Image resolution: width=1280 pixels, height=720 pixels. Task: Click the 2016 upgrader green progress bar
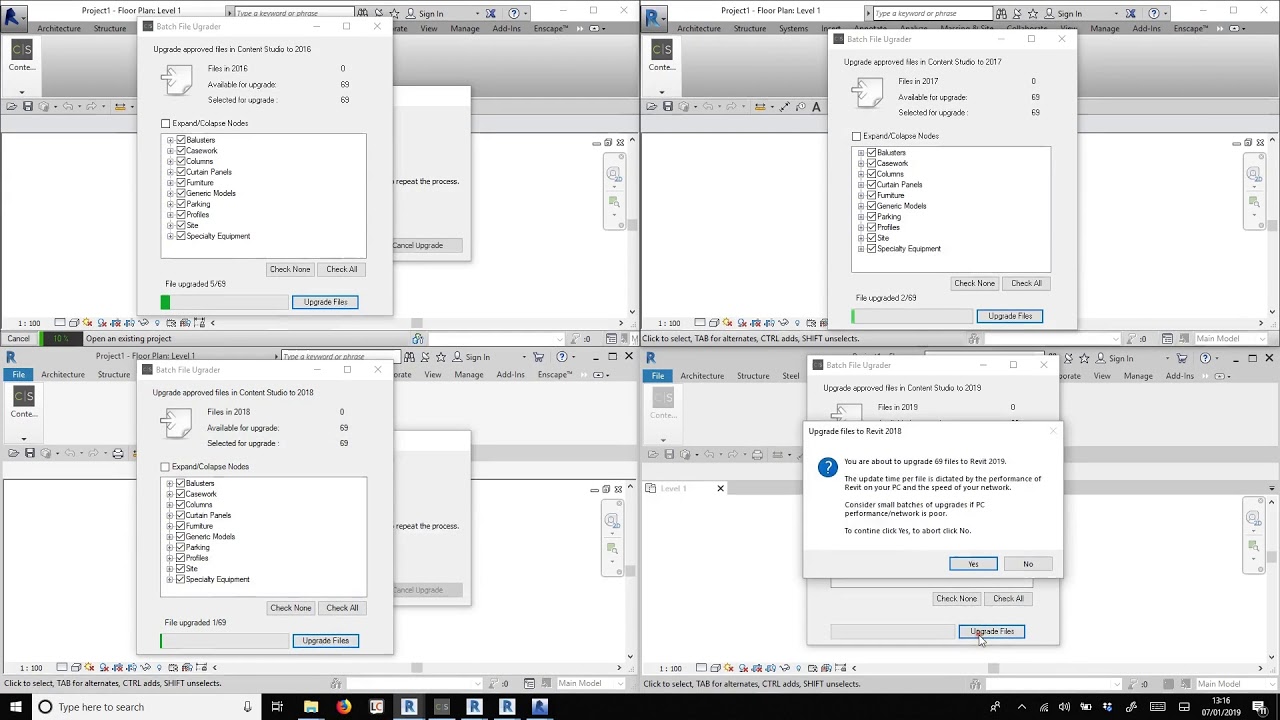(224, 302)
